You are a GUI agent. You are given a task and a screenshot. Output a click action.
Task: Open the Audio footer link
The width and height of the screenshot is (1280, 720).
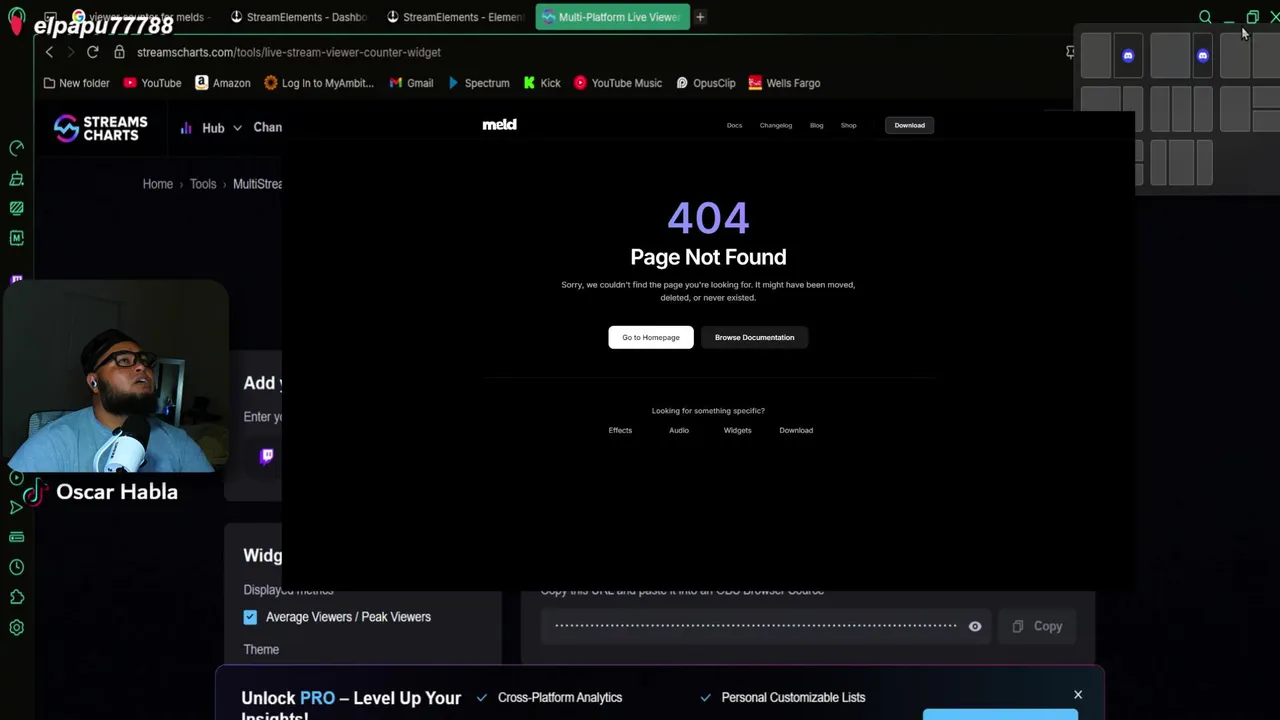[x=679, y=430]
